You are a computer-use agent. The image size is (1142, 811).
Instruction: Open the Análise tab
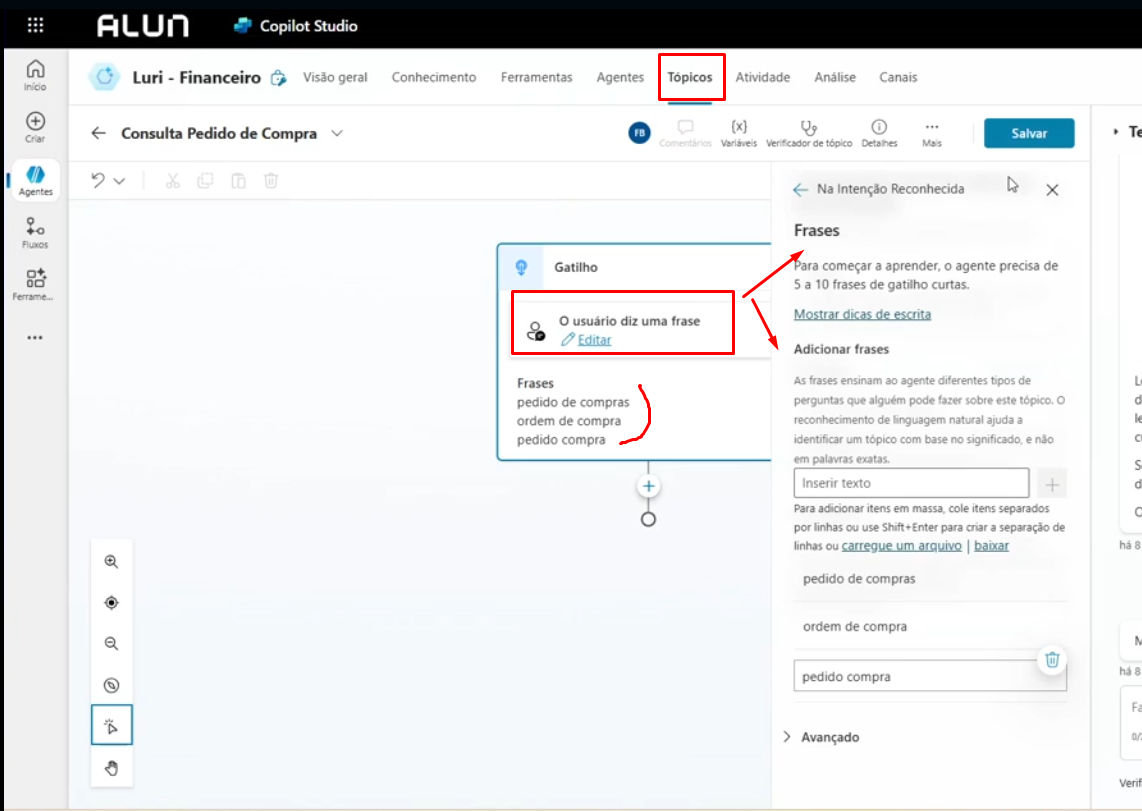(x=835, y=76)
